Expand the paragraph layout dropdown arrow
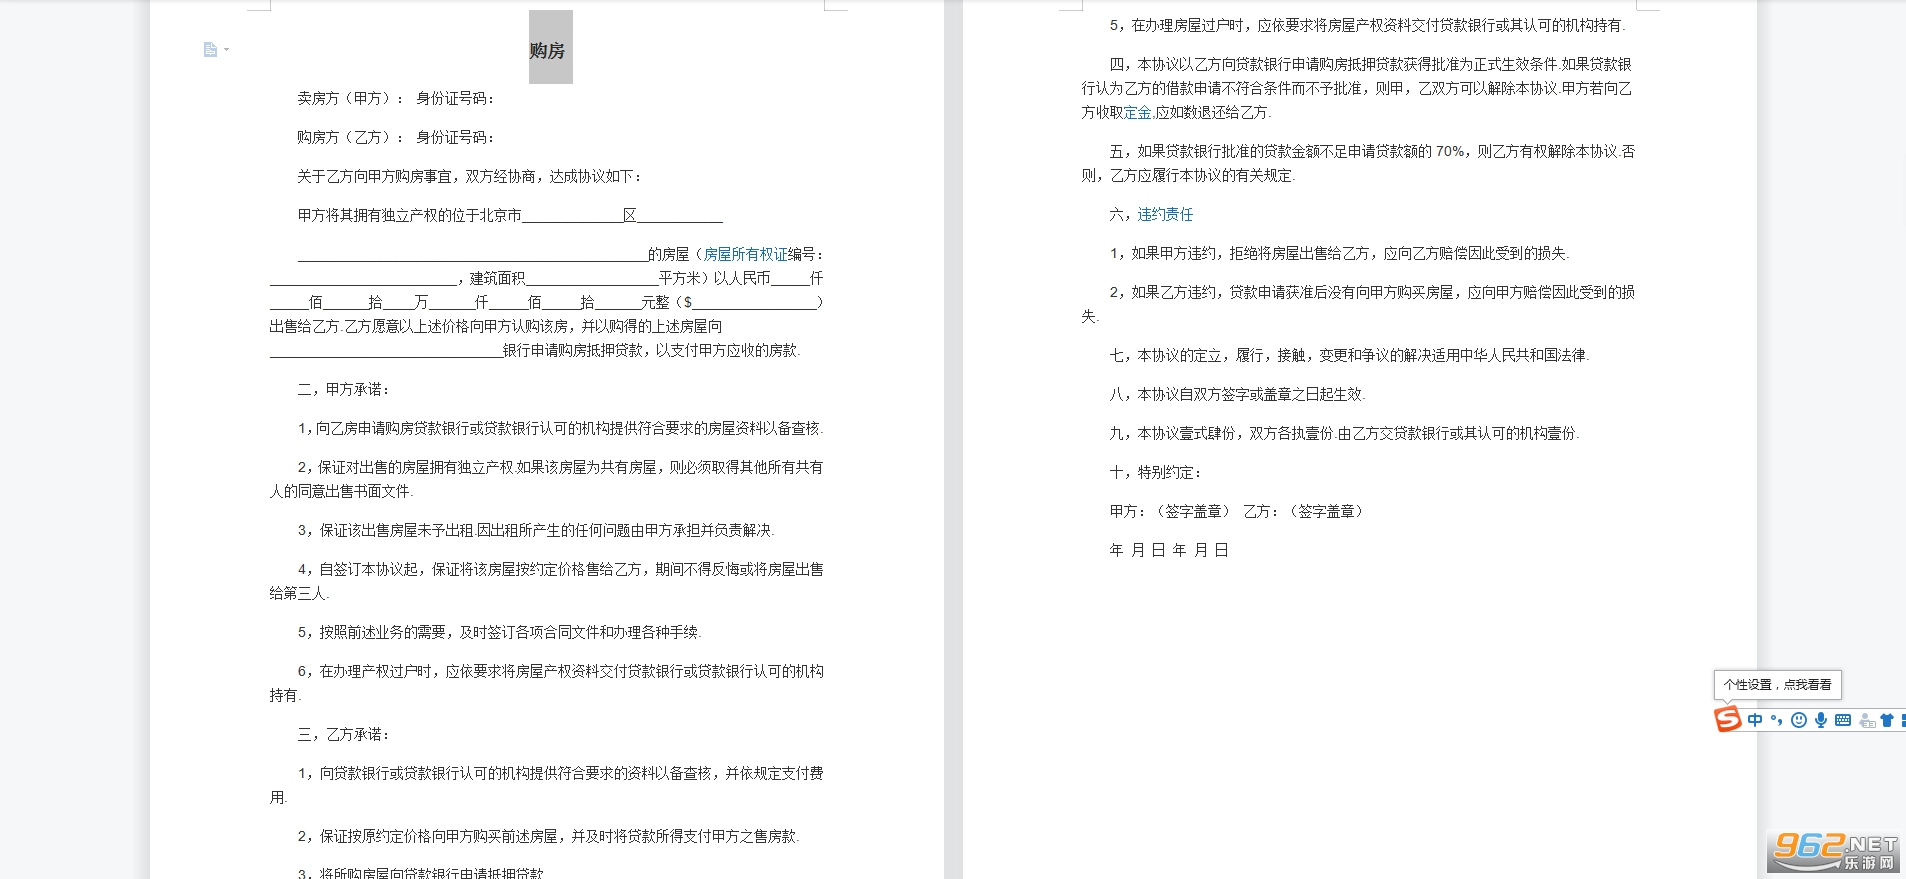 (x=227, y=50)
